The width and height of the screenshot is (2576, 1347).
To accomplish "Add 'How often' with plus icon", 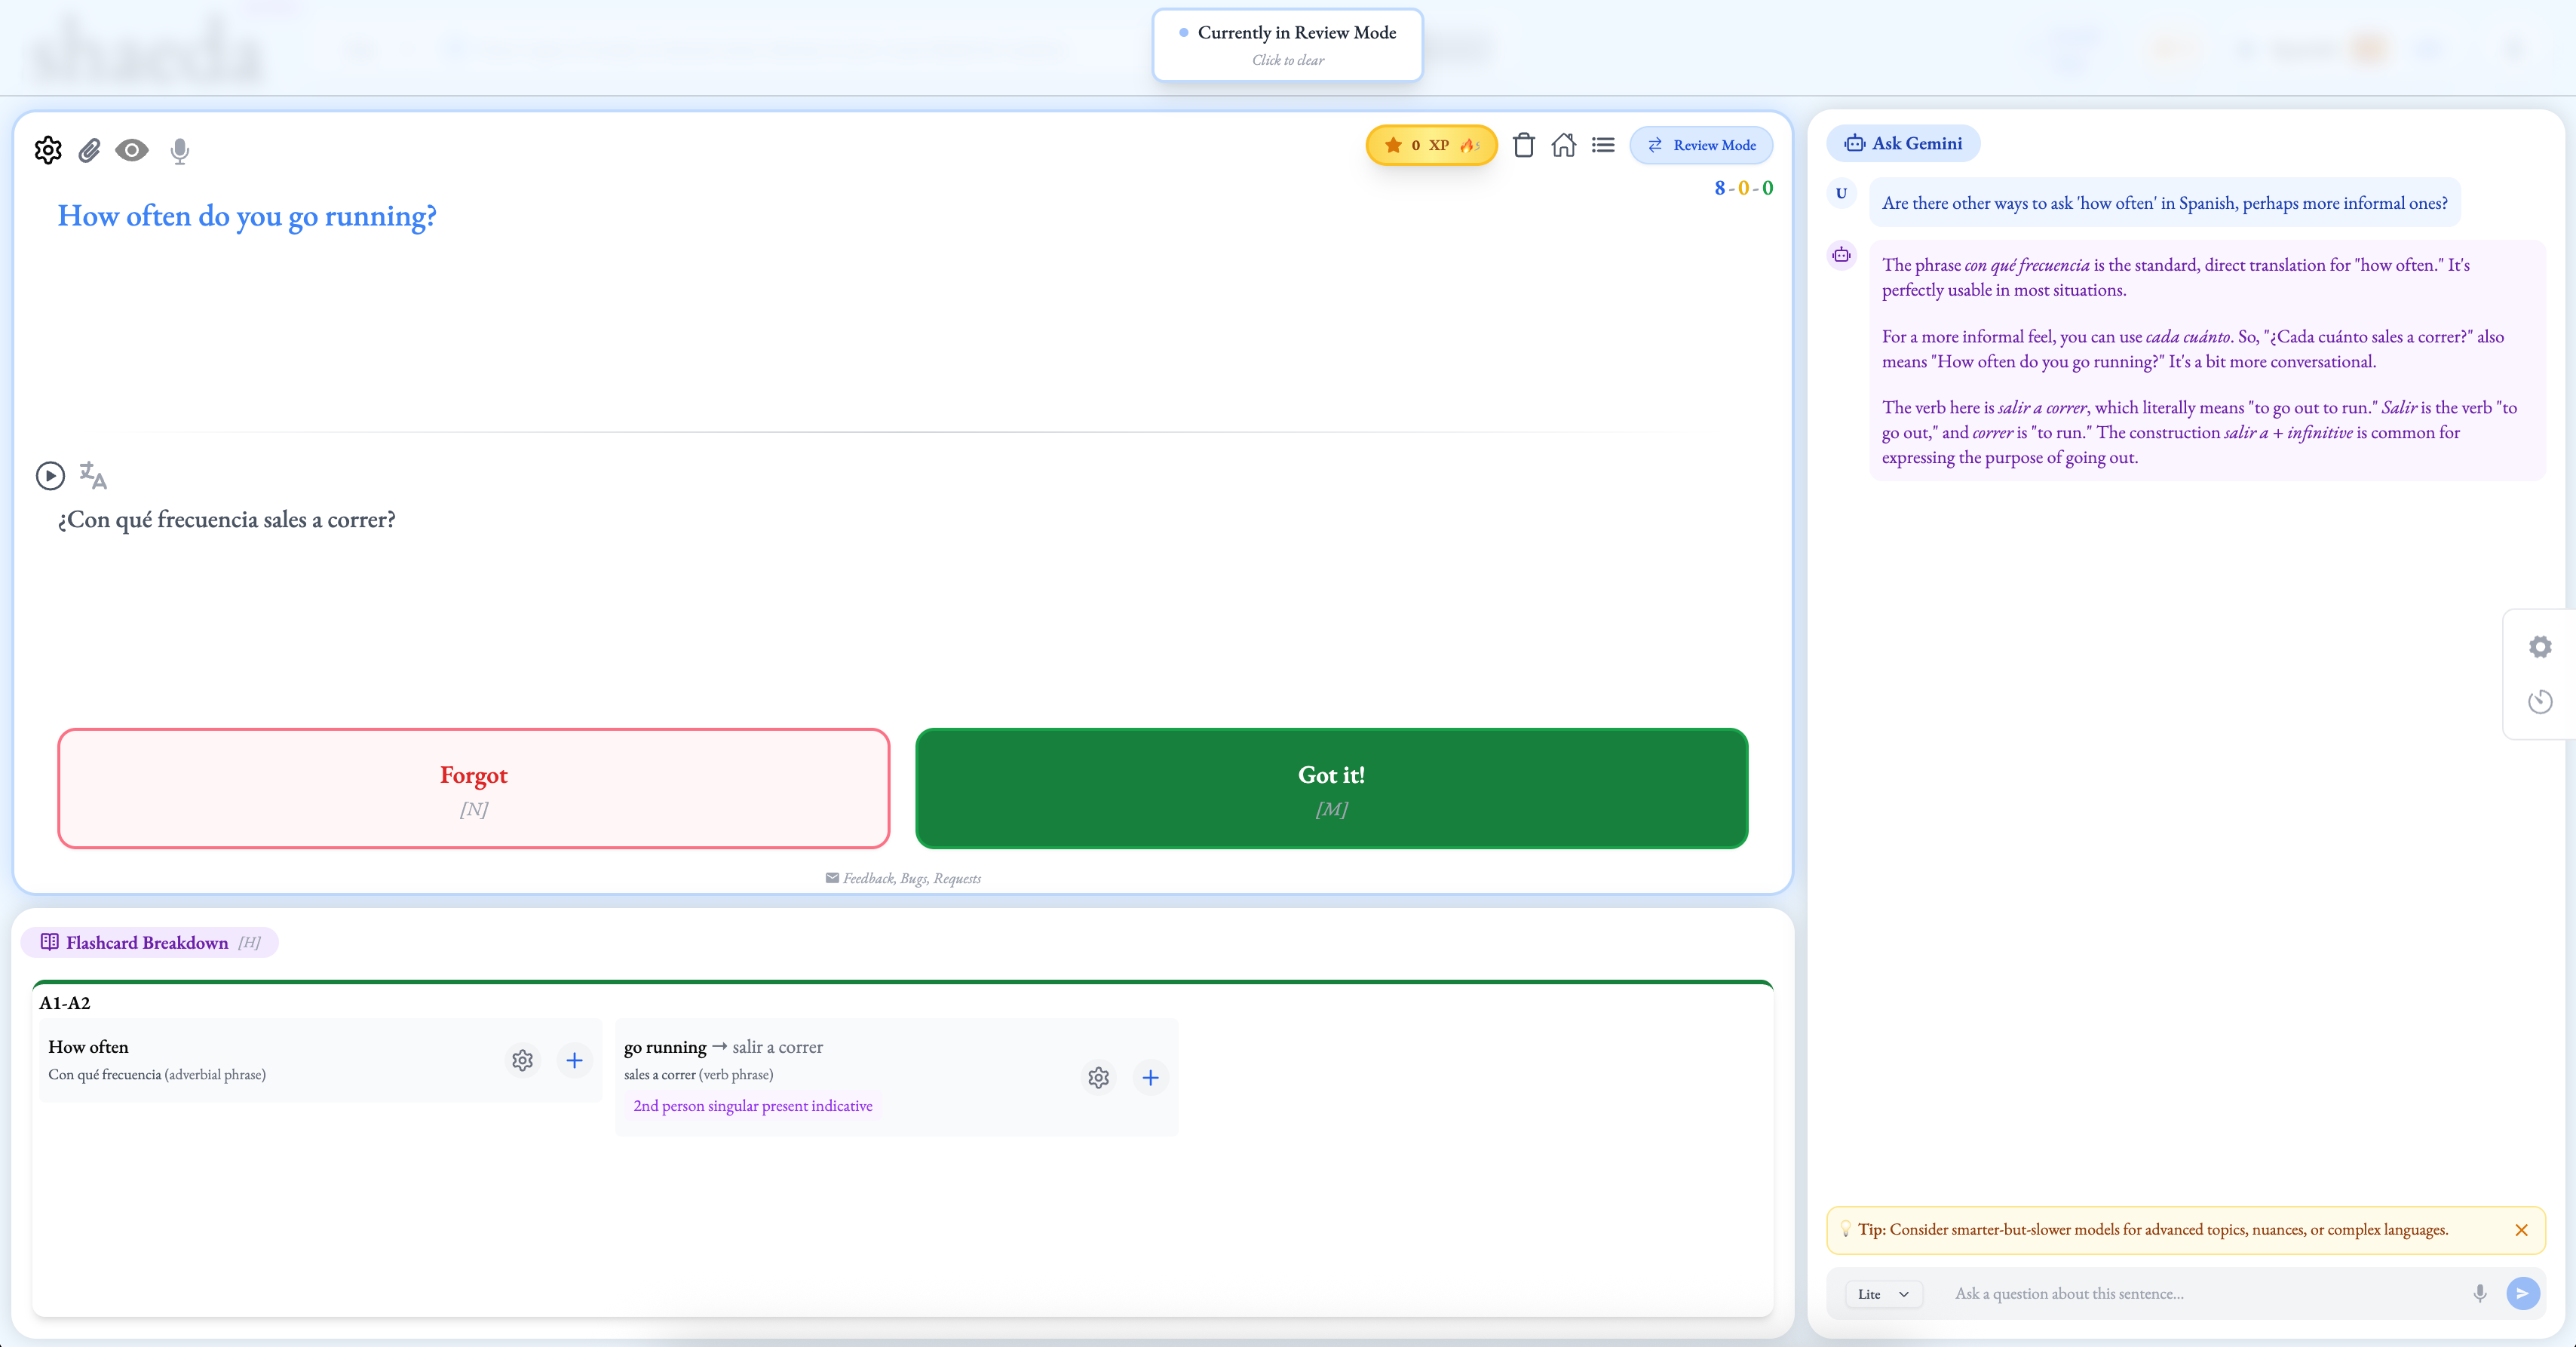I will pyautogui.click(x=574, y=1060).
